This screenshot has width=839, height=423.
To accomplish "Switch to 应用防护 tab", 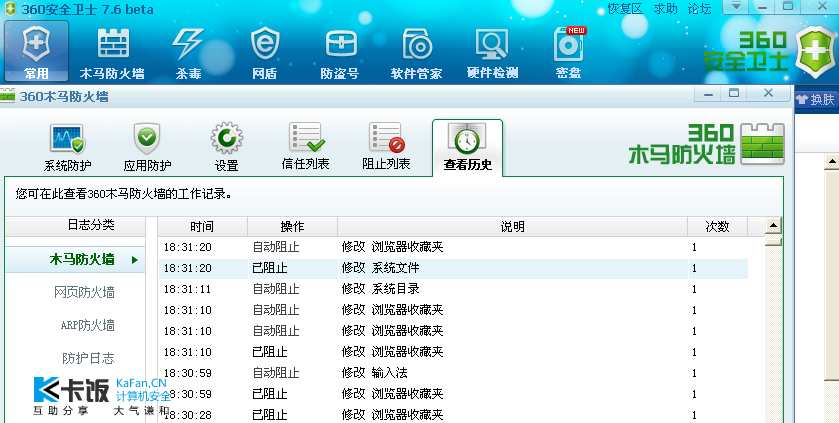I will click(x=147, y=148).
